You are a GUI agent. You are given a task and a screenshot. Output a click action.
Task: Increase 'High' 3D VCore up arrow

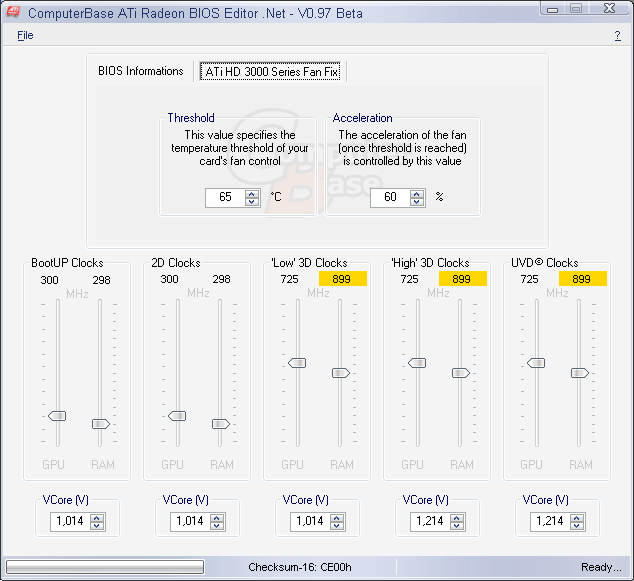[x=457, y=518]
